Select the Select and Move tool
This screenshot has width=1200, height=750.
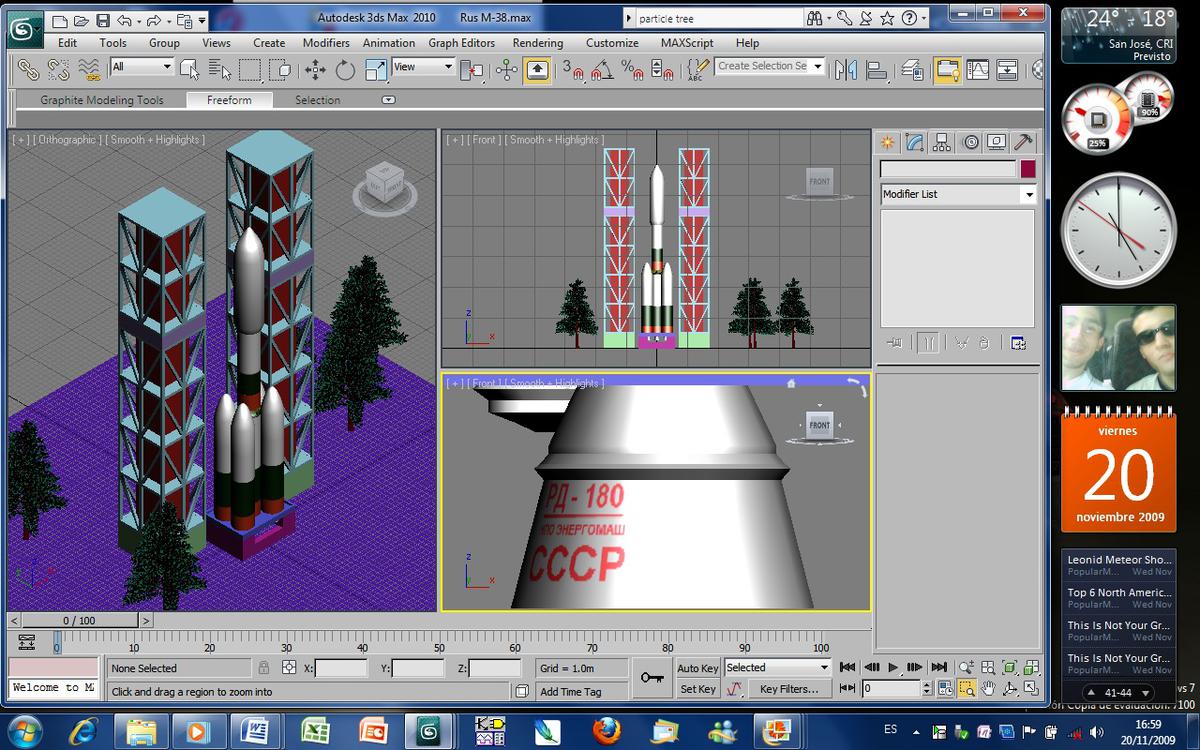[x=315, y=69]
